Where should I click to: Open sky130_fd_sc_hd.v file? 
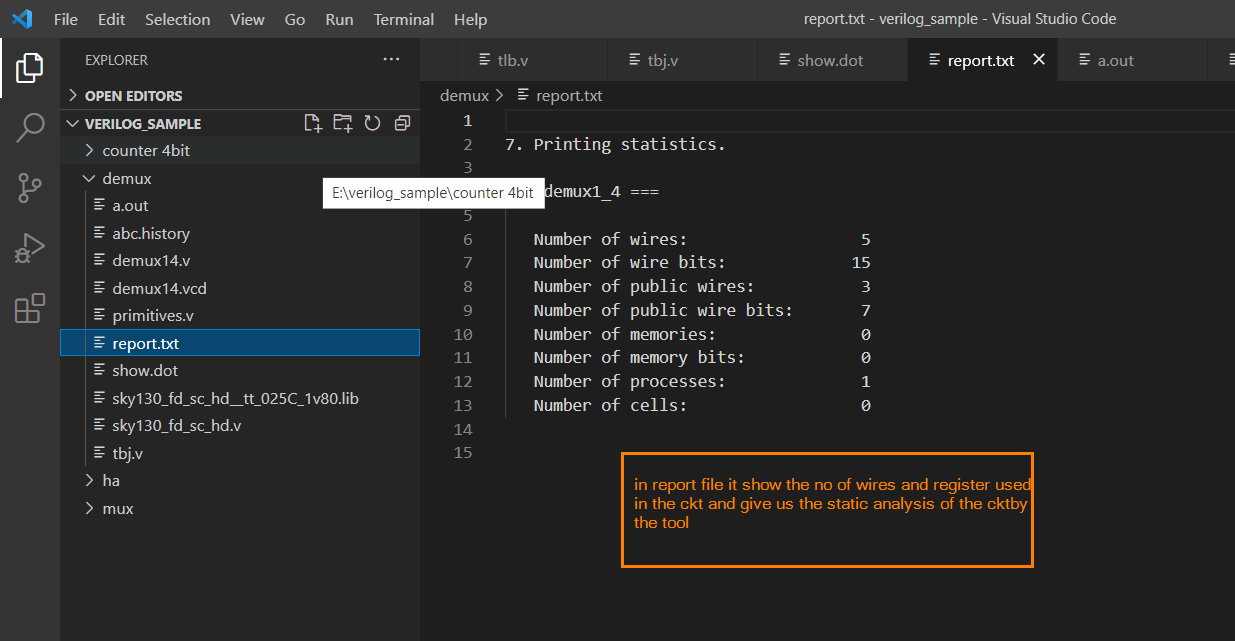pos(240,426)
